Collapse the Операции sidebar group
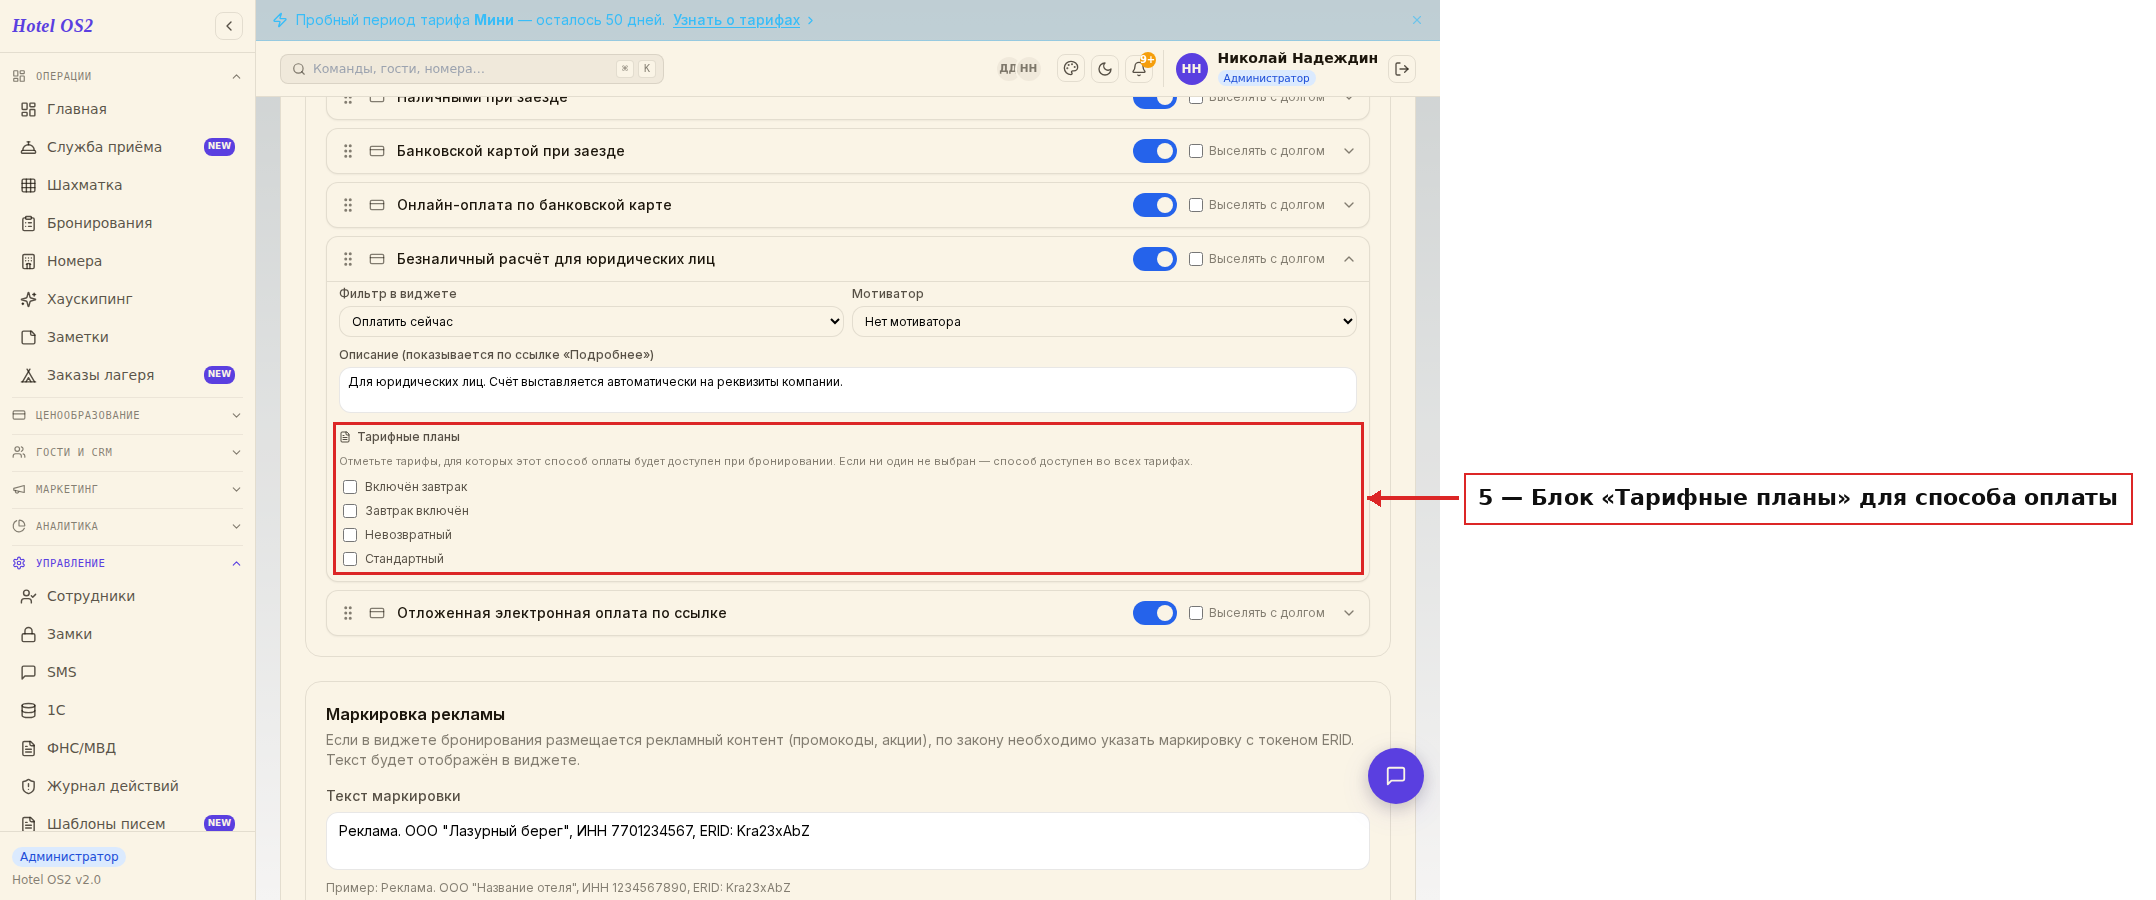The width and height of the screenshot is (2156, 900). 127,76
